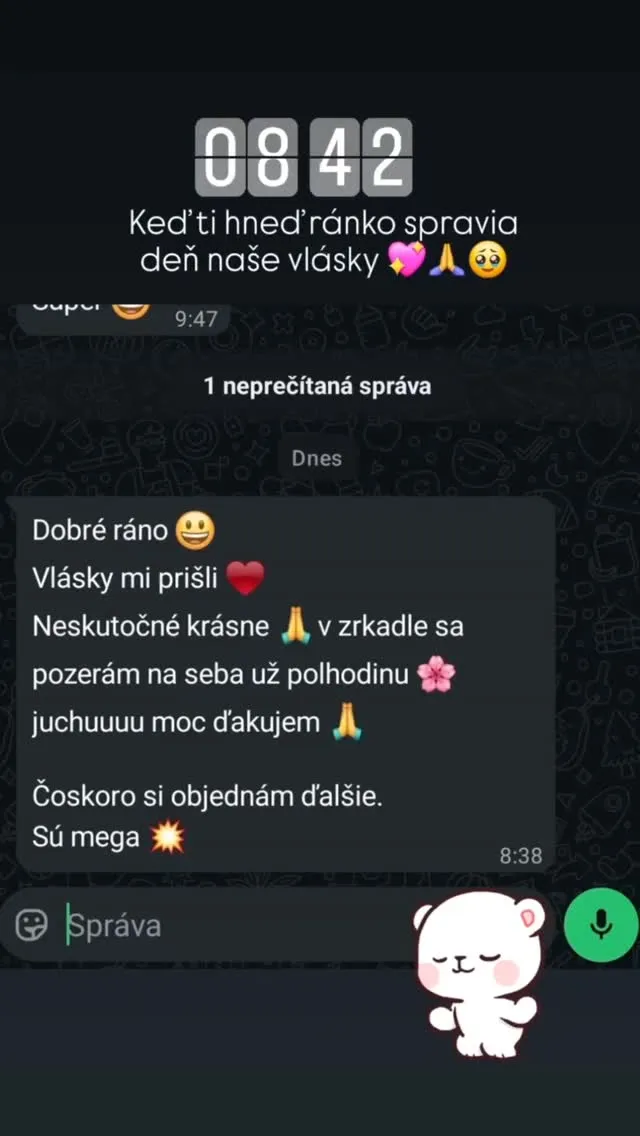
Task: Tap the cherry blossom emoji after polhodinu
Action: tap(436, 676)
